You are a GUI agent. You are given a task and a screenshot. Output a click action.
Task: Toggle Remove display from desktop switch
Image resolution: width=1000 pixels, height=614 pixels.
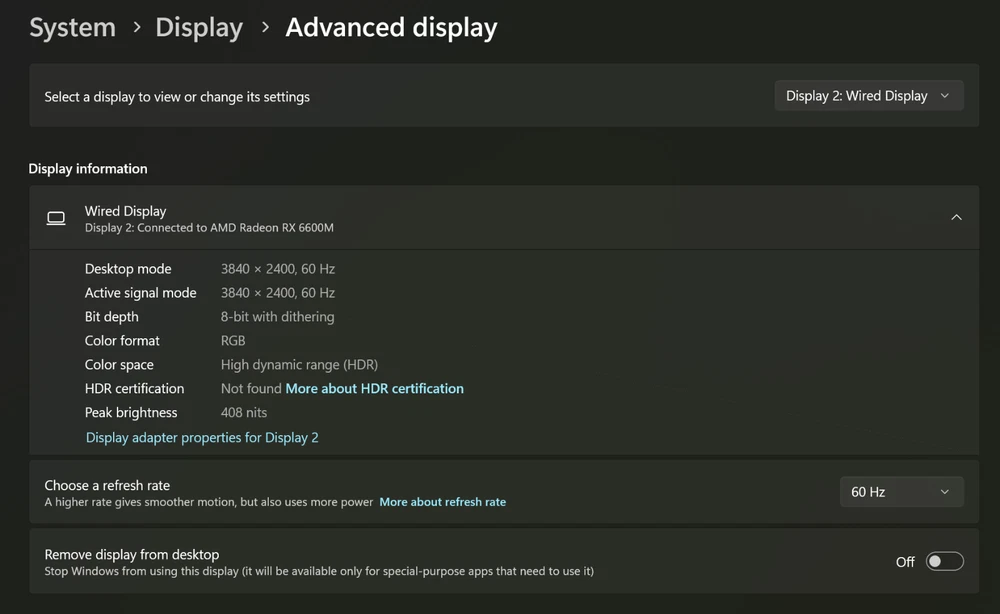[x=944, y=562]
